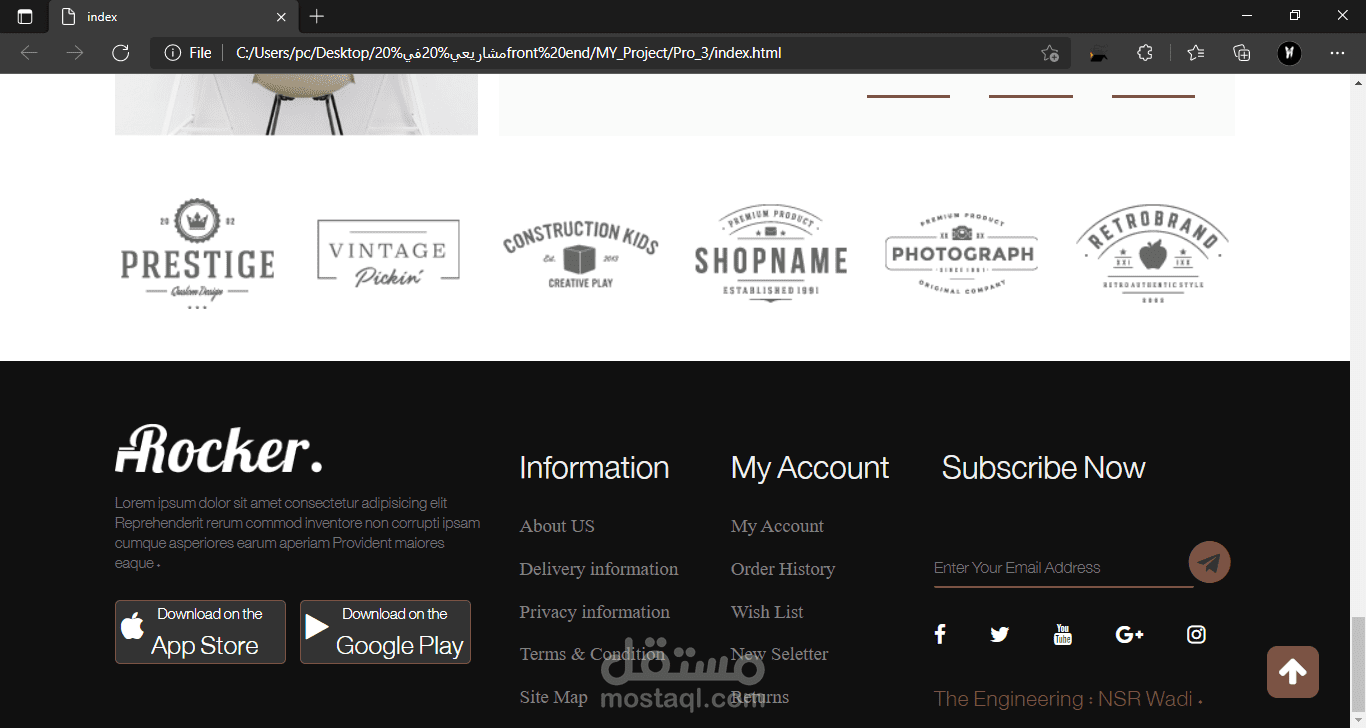Open the Terms & Condition link
Screen dimensions: 1366x728
[x=592, y=654]
